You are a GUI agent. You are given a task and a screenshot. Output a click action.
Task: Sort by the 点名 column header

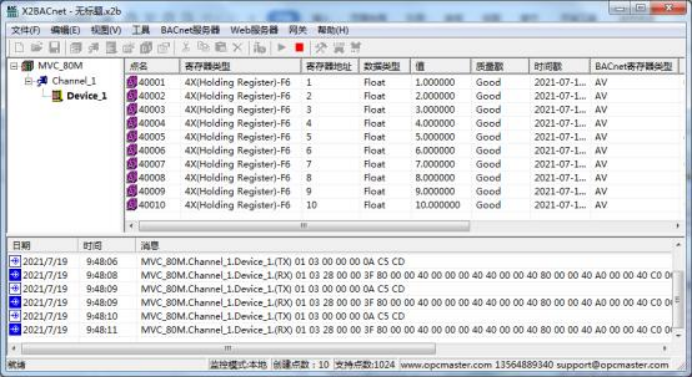(x=152, y=66)
